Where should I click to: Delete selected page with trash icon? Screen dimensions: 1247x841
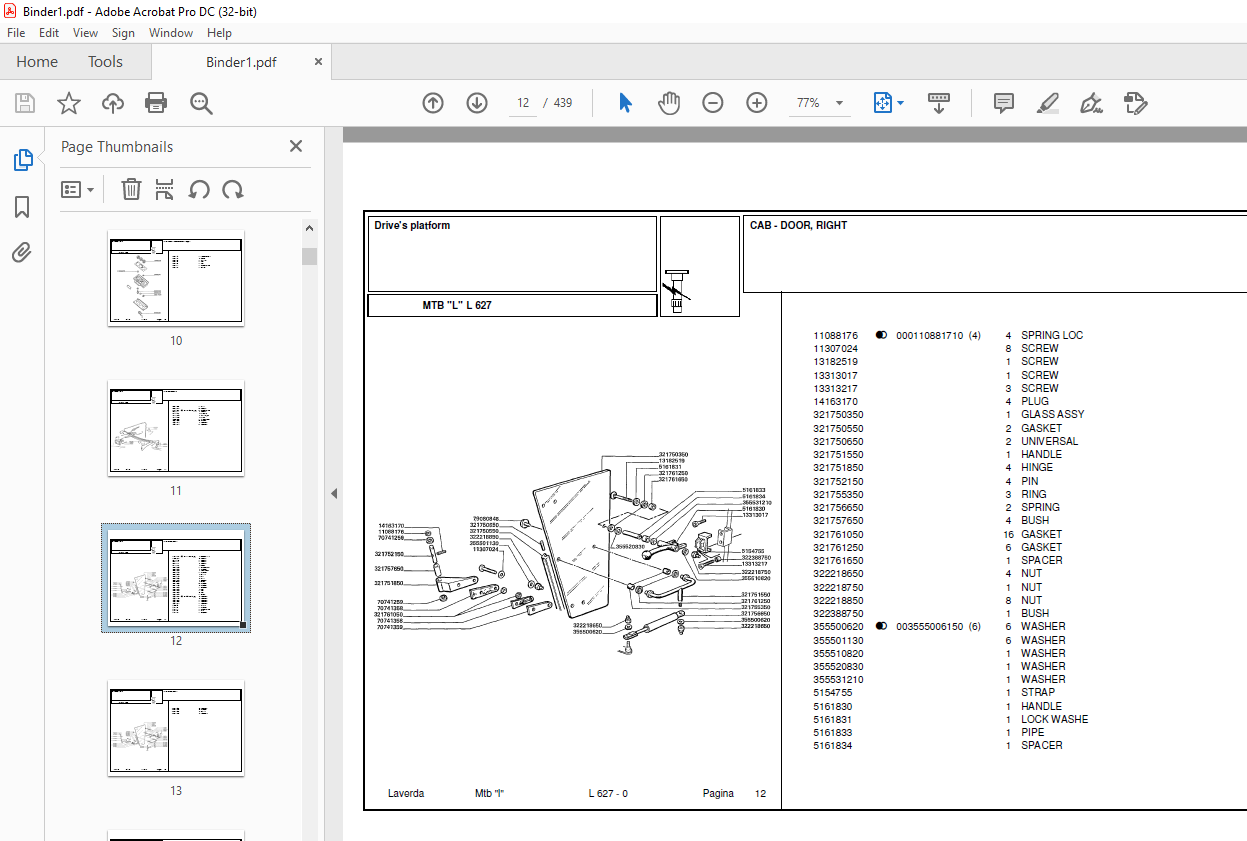[131, 189]
